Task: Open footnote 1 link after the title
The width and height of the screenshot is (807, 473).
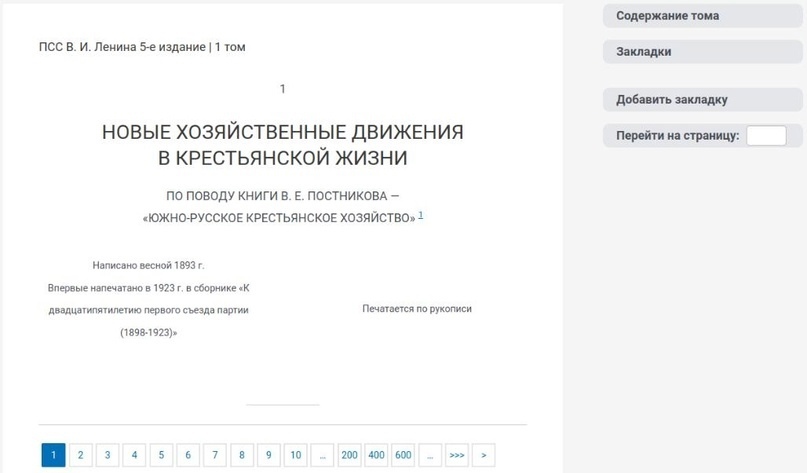Action: pyautogui.click(x=420, y=215)
